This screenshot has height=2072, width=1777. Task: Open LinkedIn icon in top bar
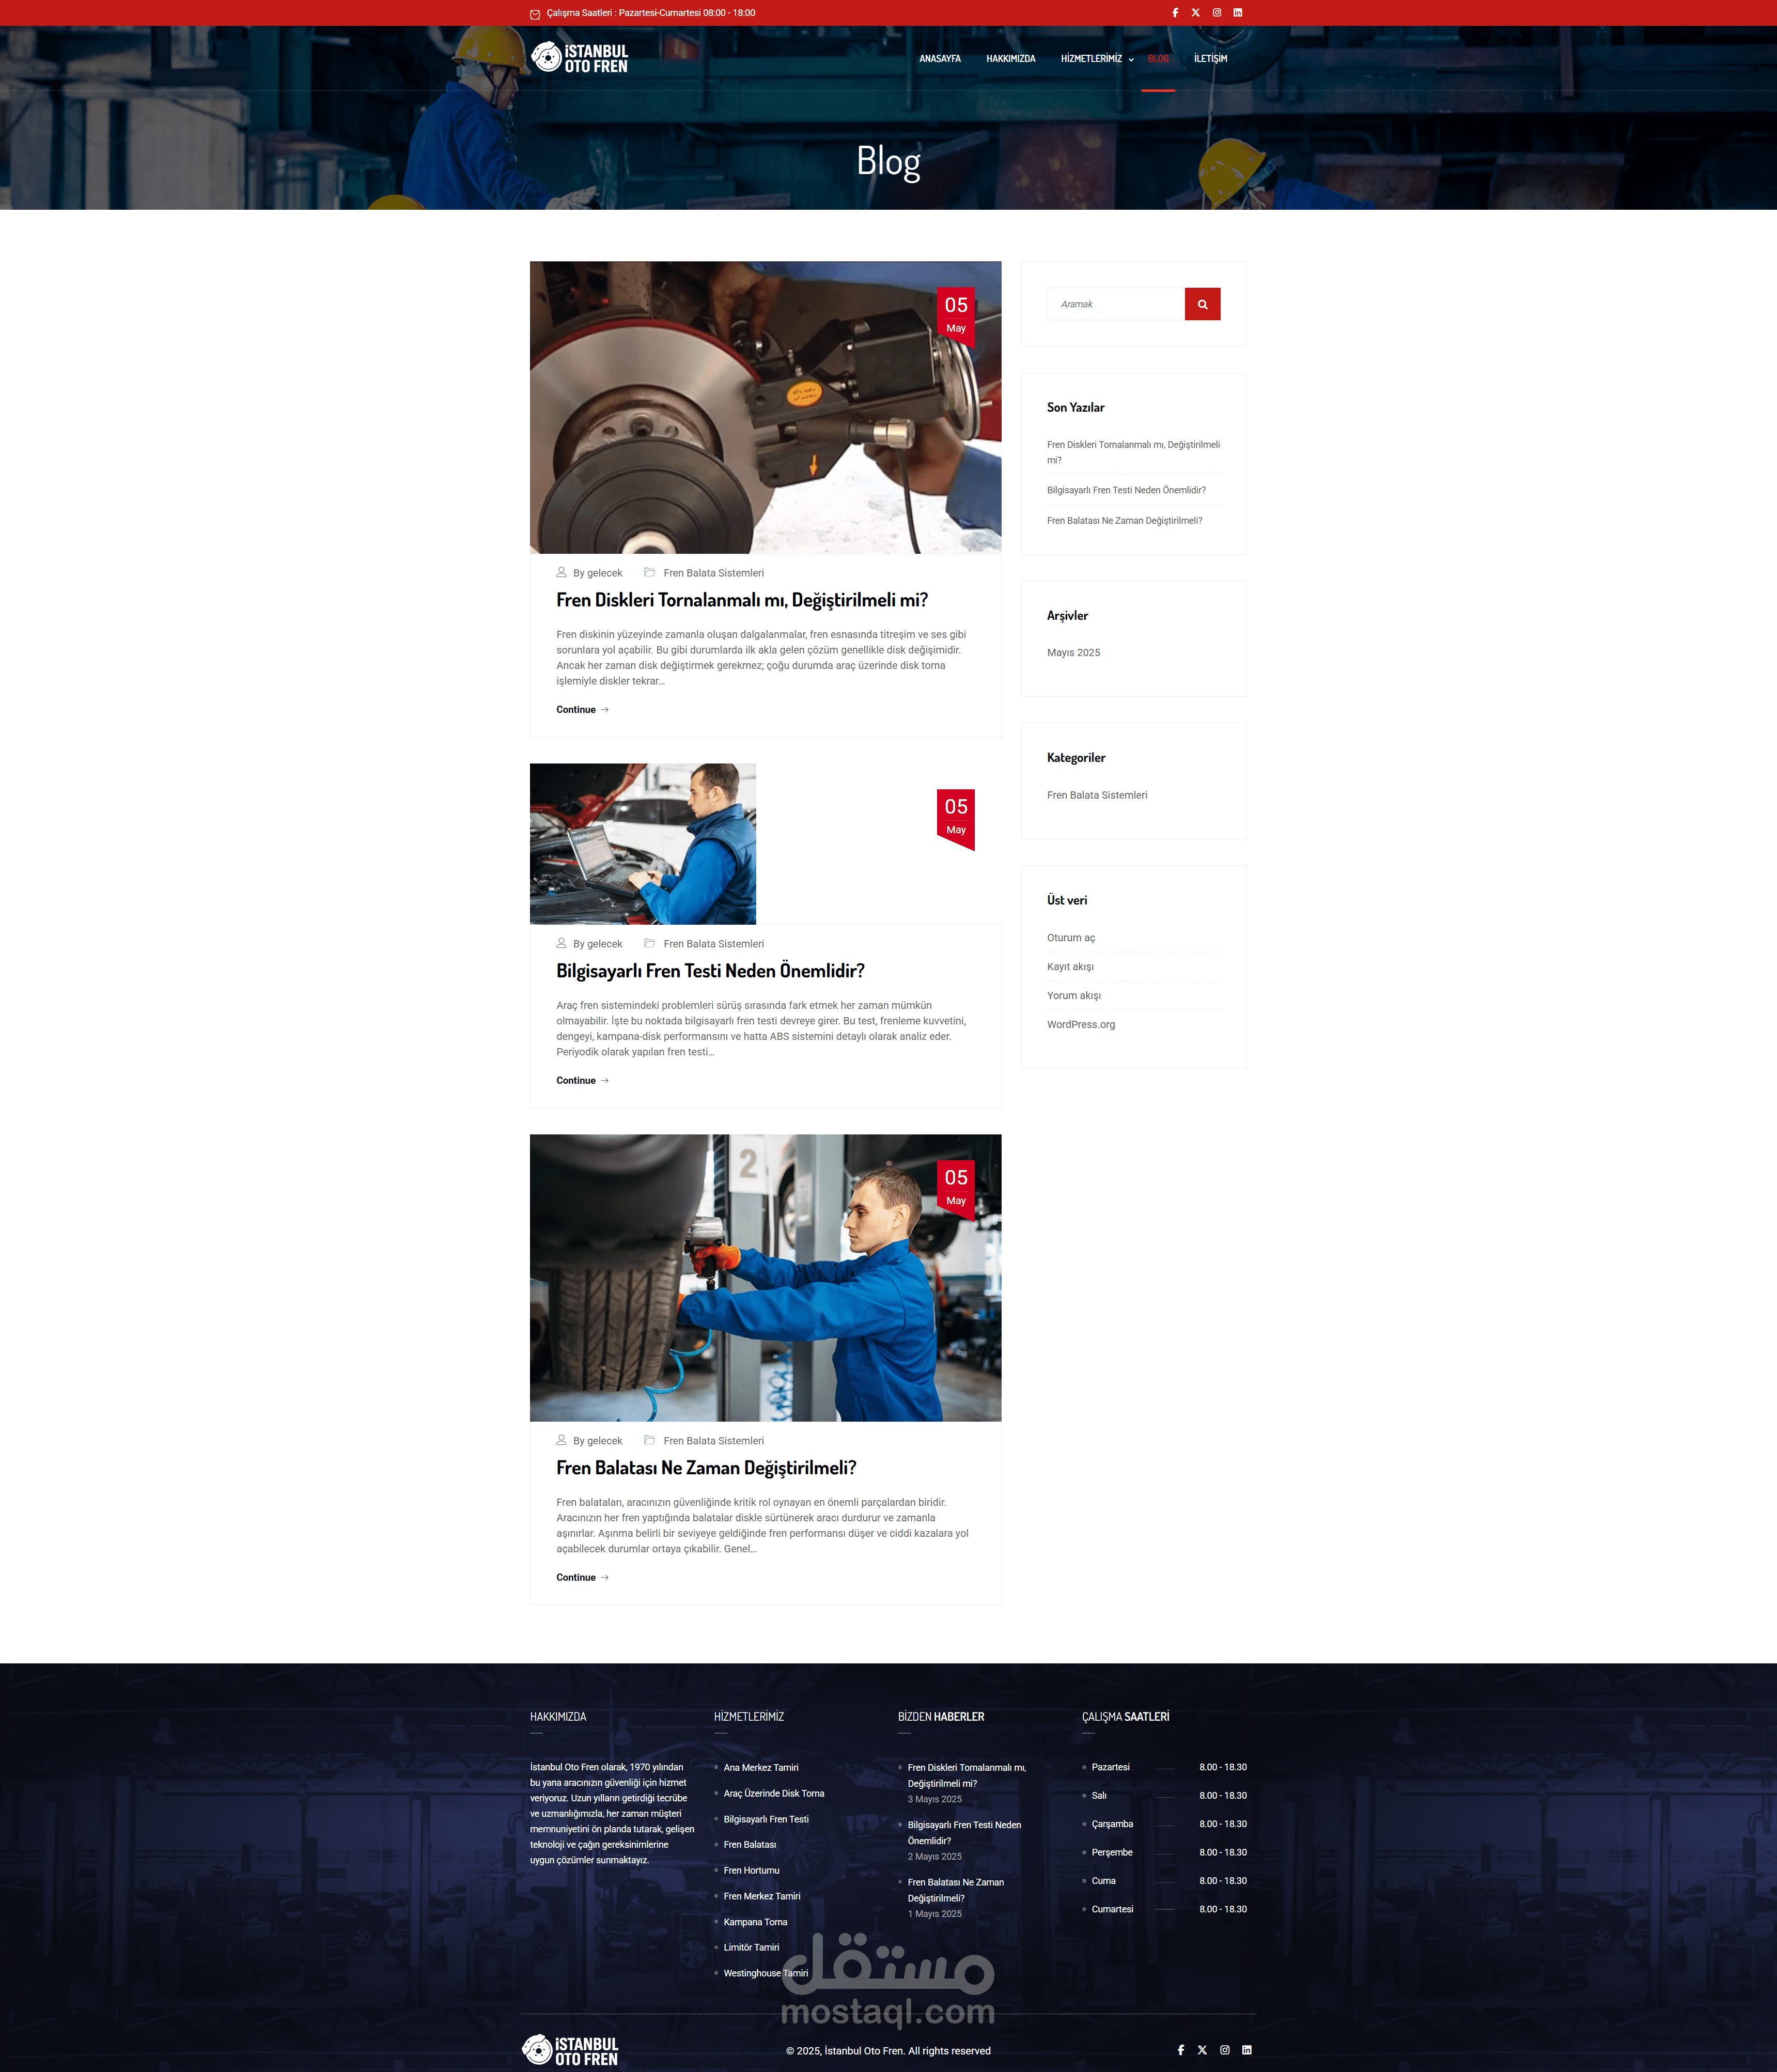tap(1237, 13)
